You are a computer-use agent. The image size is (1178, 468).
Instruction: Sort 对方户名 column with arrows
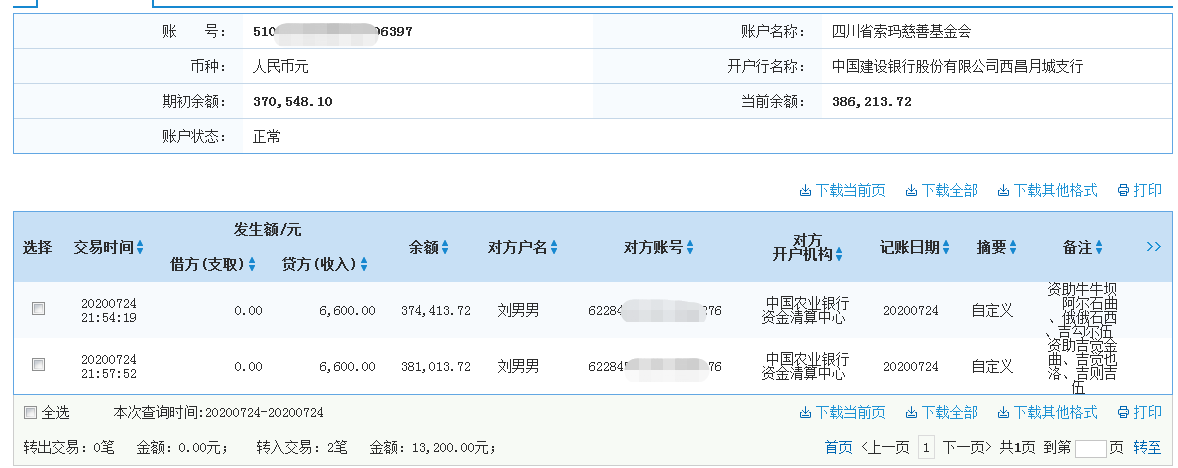click(x=554, y=248)
